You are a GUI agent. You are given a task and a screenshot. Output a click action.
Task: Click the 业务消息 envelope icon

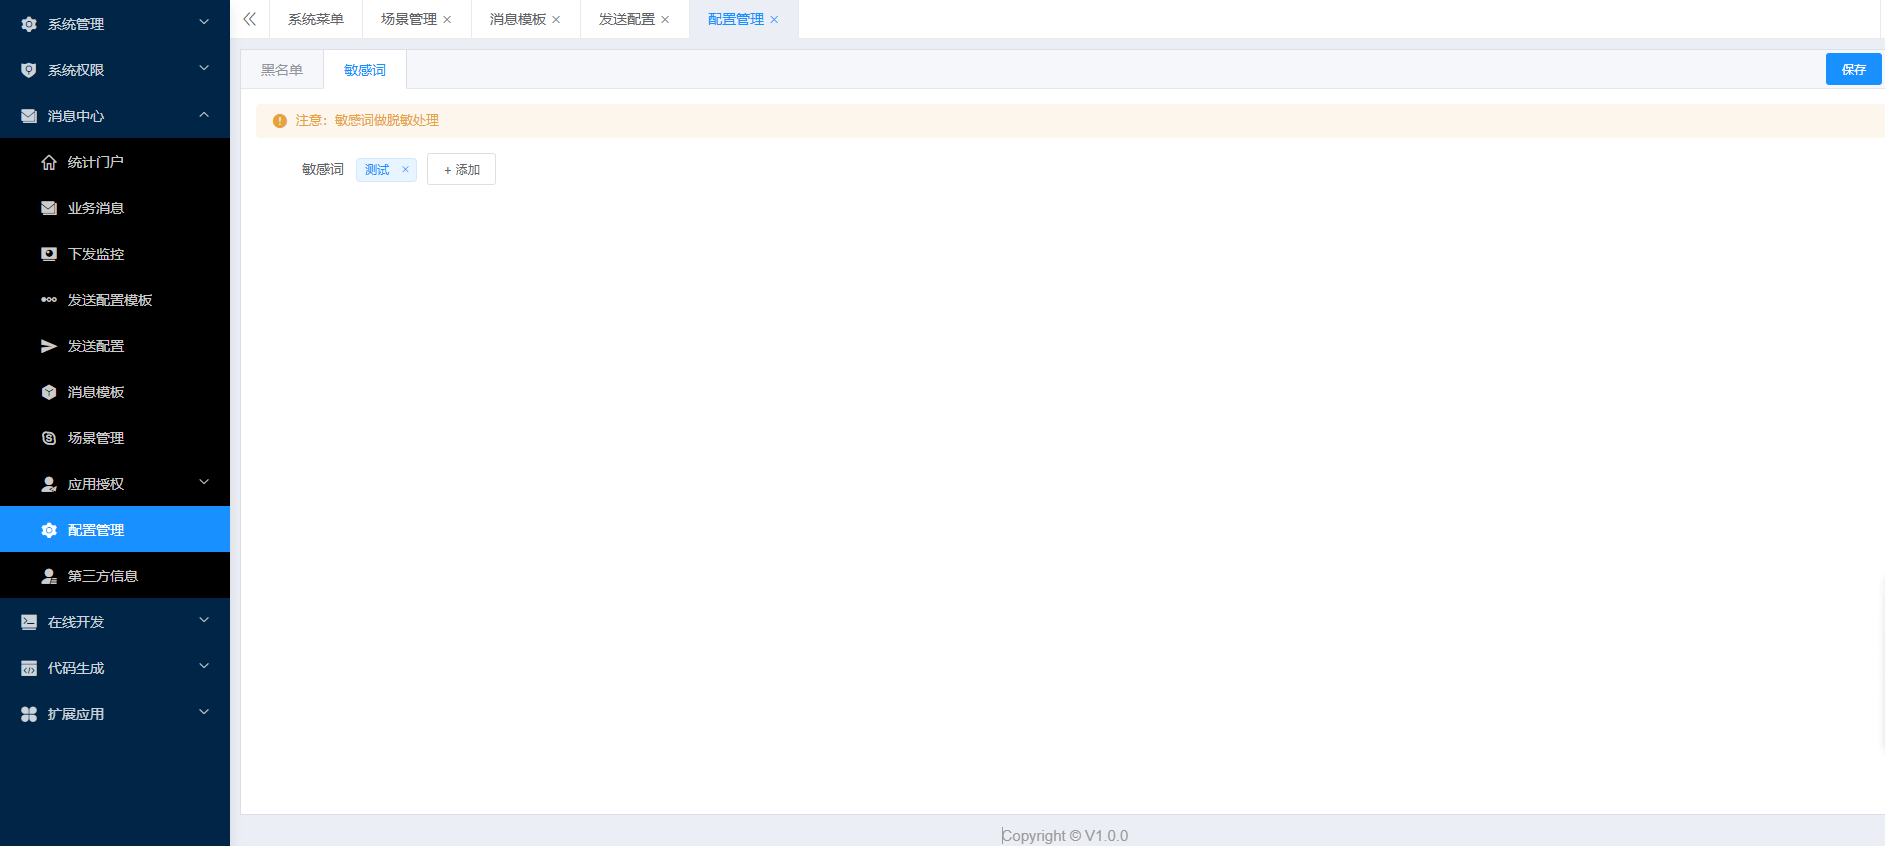tap(48, 208)
